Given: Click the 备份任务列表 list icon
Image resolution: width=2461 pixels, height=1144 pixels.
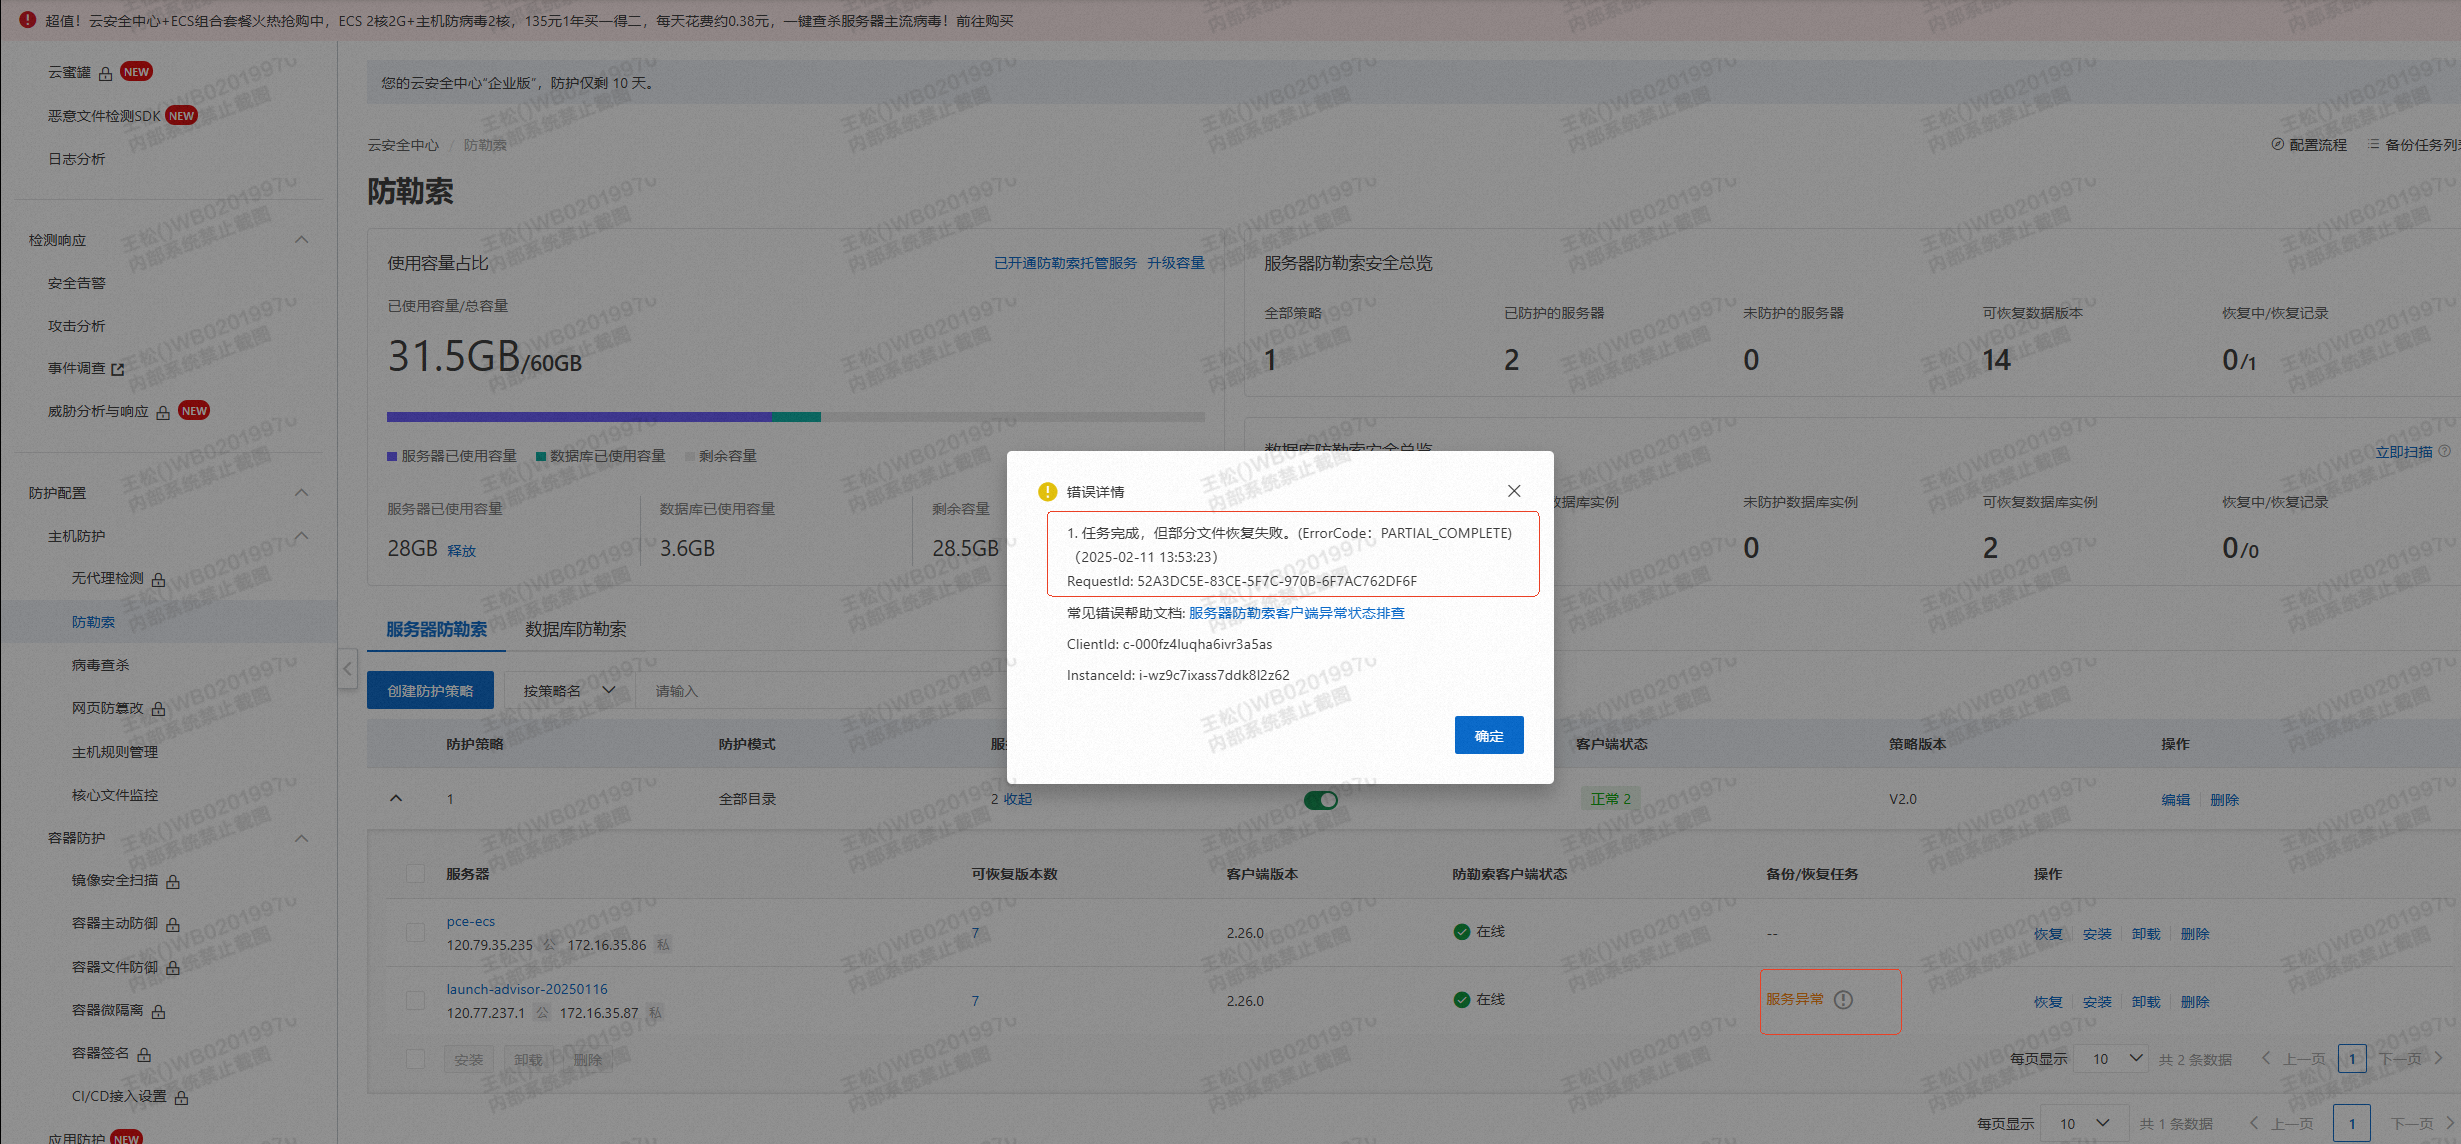Looking at the screenshot, I should click(2373, 145).
